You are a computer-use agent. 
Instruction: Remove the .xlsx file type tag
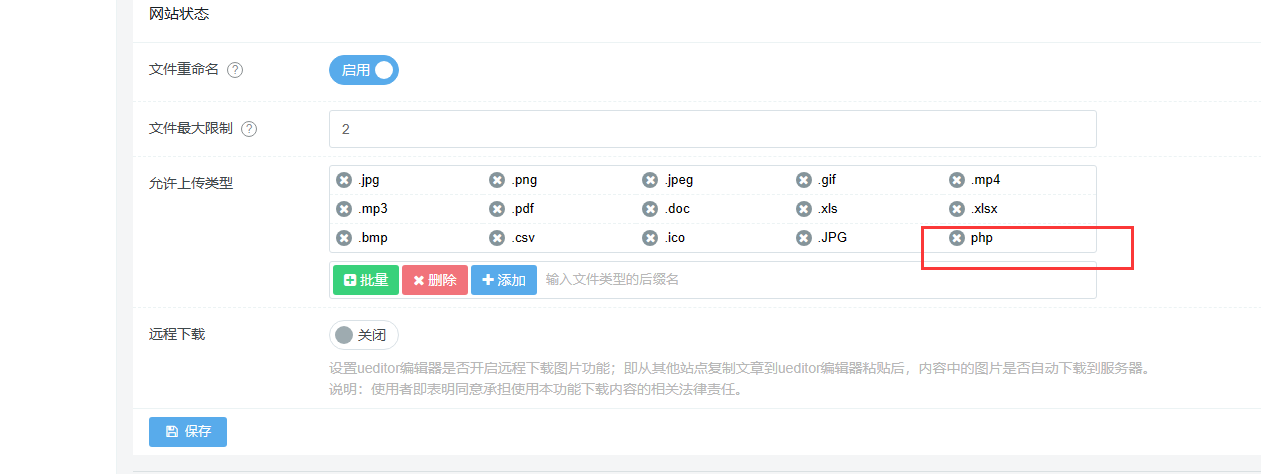point(956,209)
